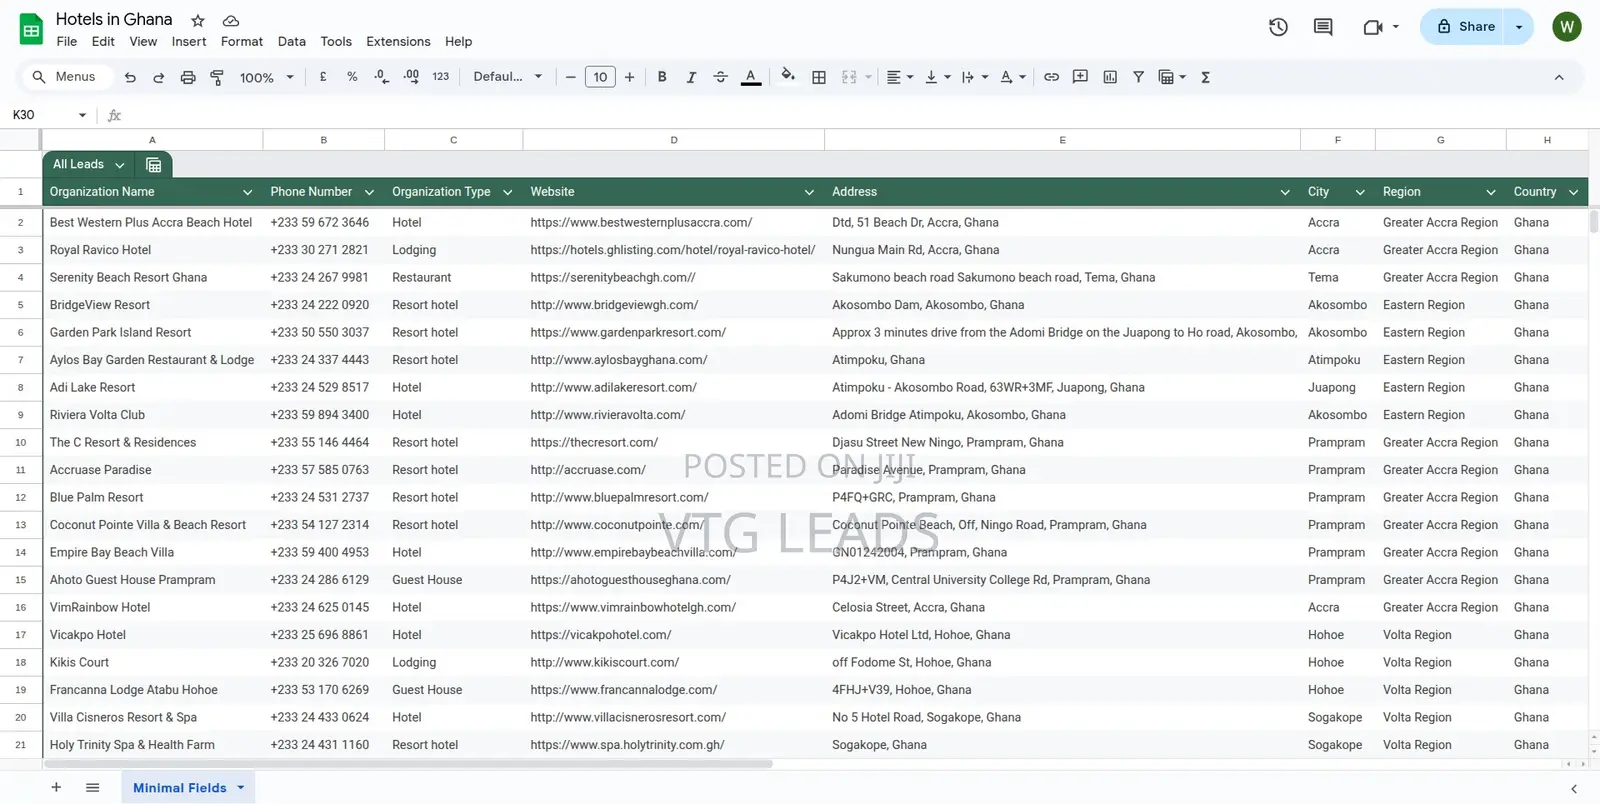1600x804 pixels.
Task: Select the Minimal Fields sheet tab
Action: 188,788
